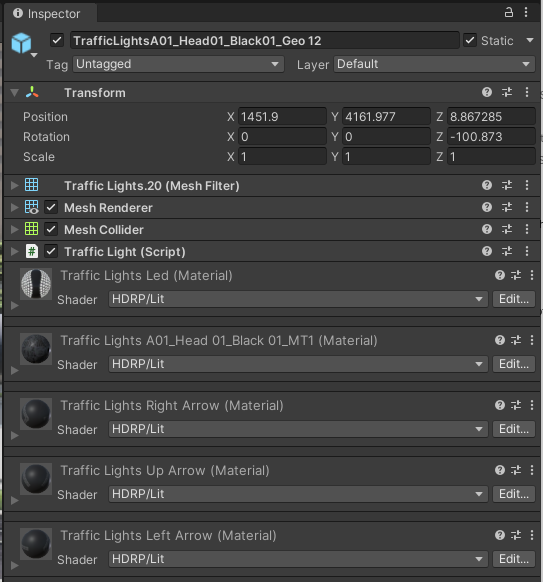The width and height of the screenshot is (543, 582).
Task: Click the Traffic Light script icon
Action: click(x=32, y=251)
